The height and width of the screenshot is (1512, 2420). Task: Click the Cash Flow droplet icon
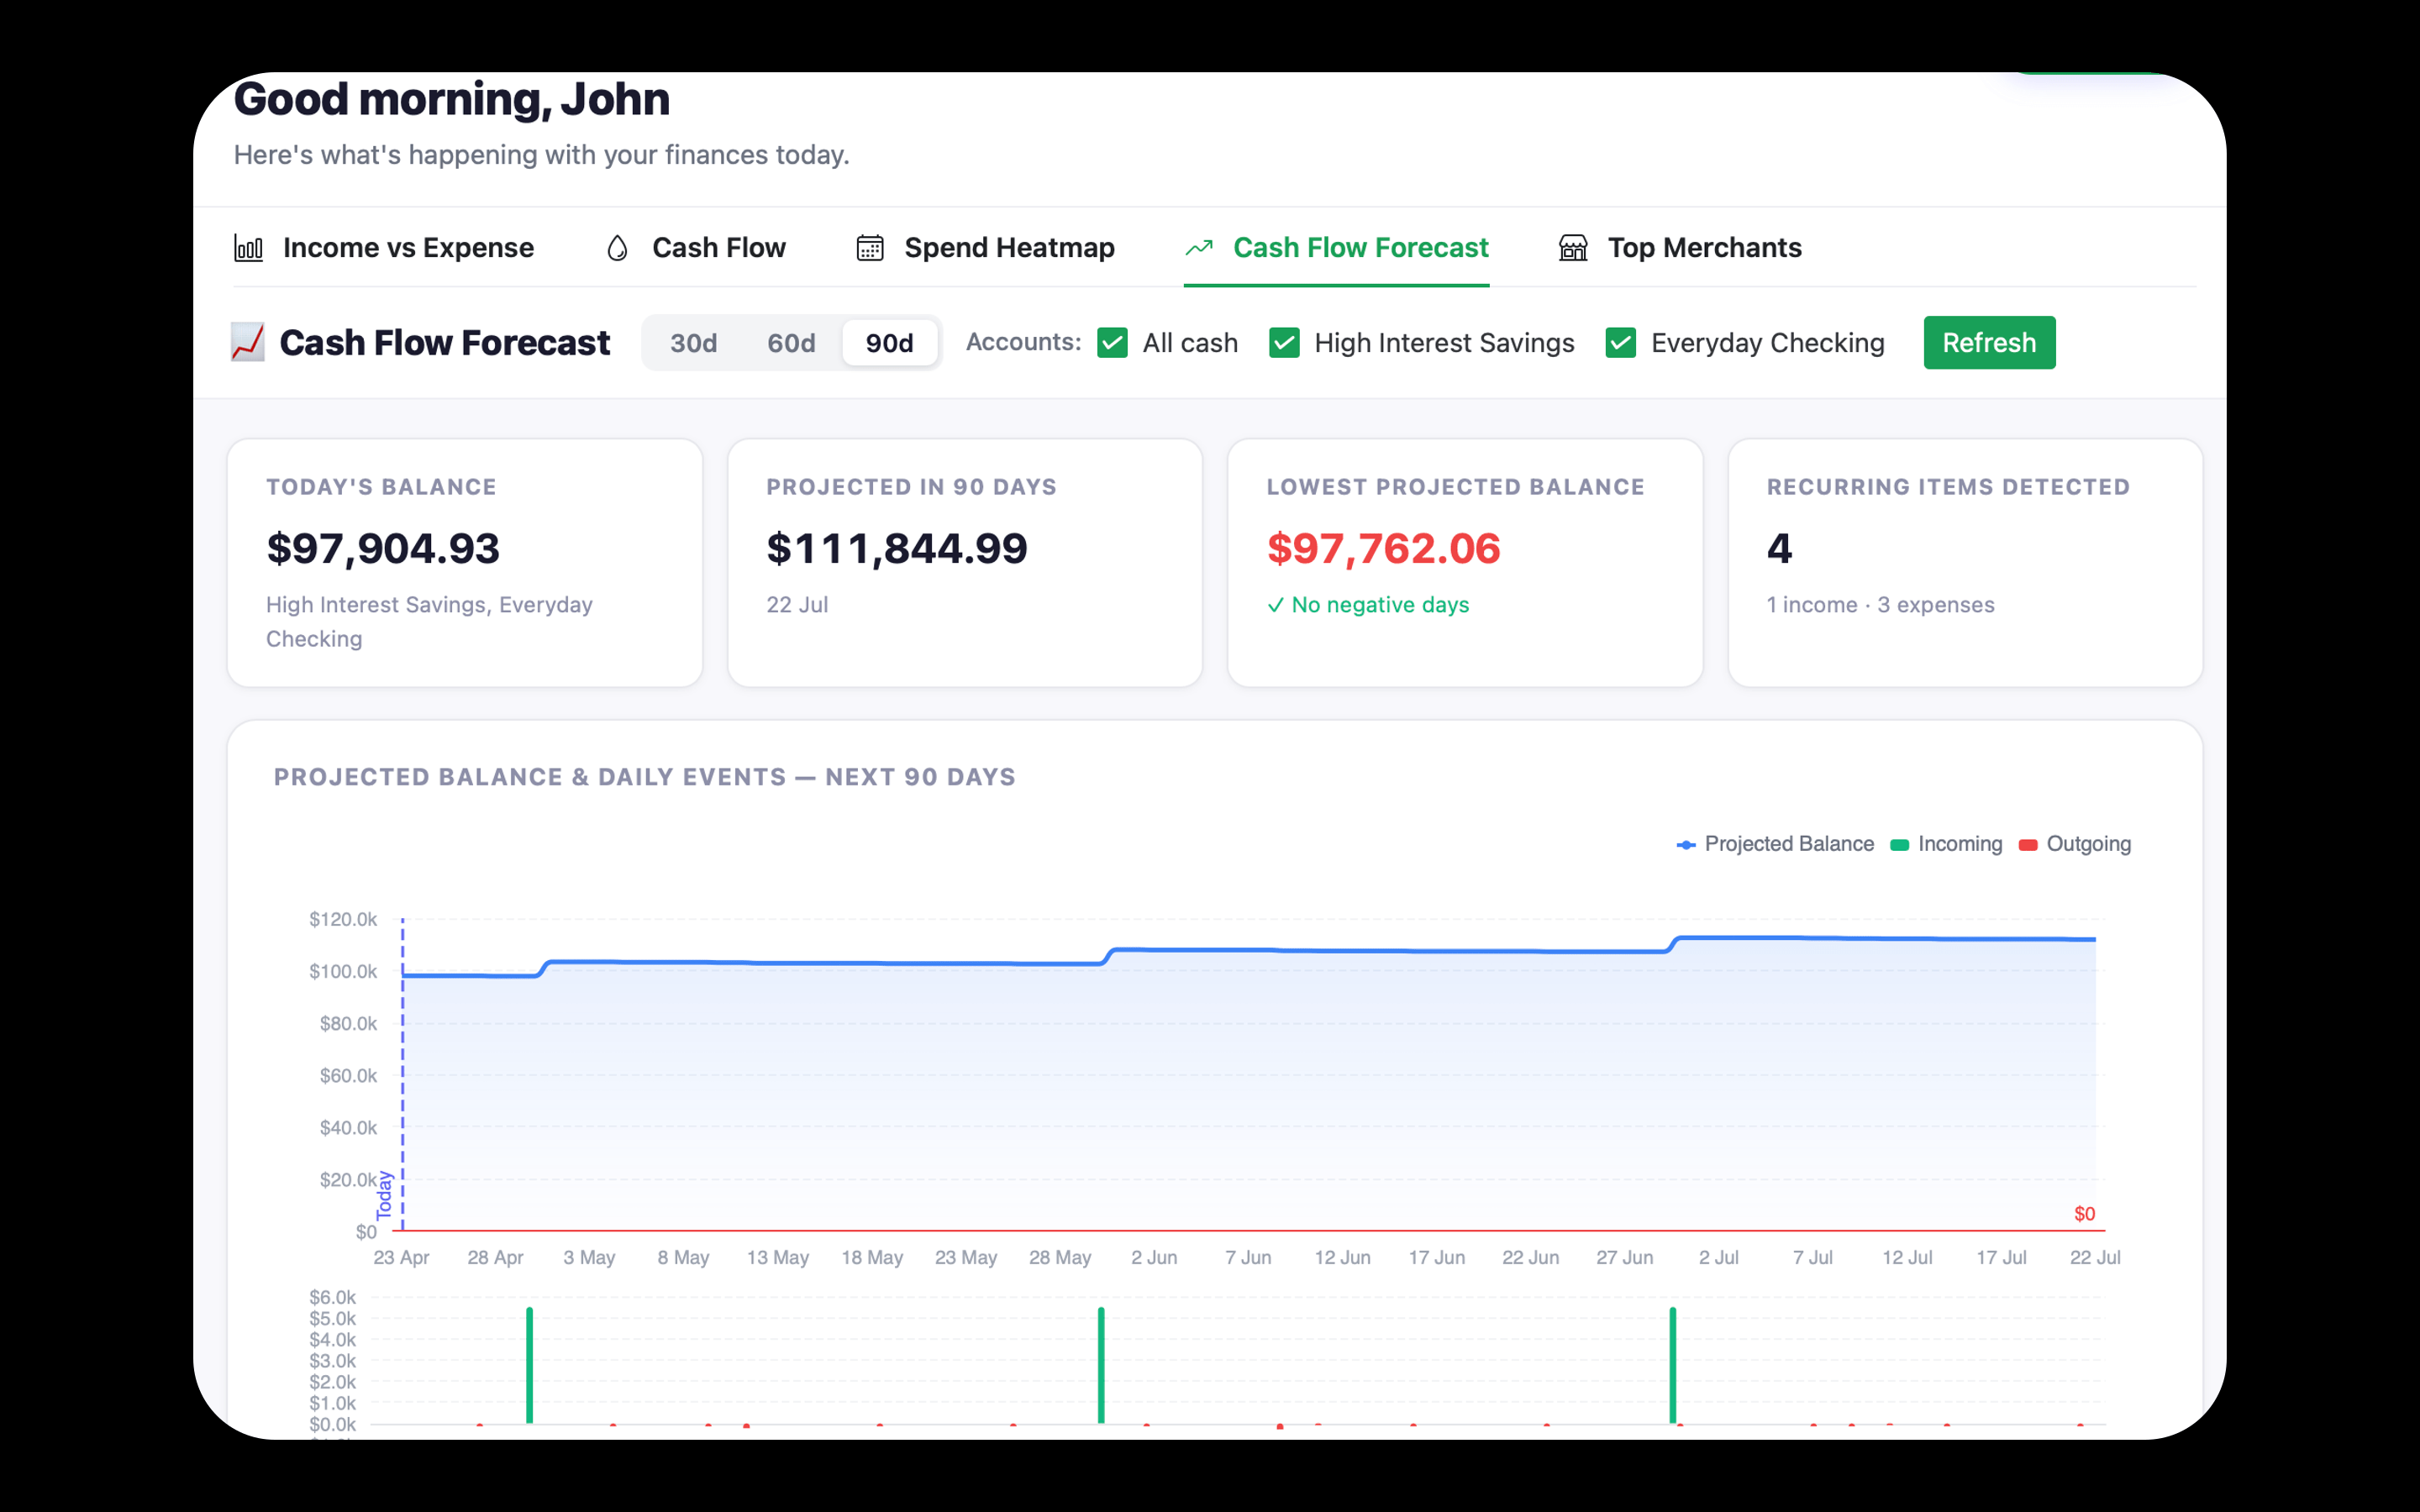(618, 247)
